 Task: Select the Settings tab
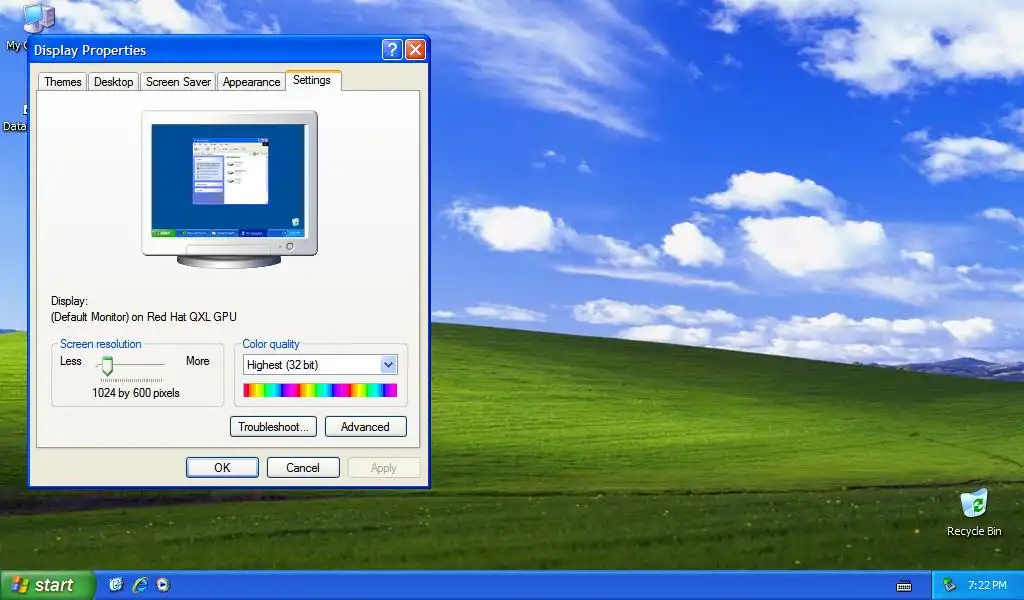pyautogui.click(x=312, y=80)
